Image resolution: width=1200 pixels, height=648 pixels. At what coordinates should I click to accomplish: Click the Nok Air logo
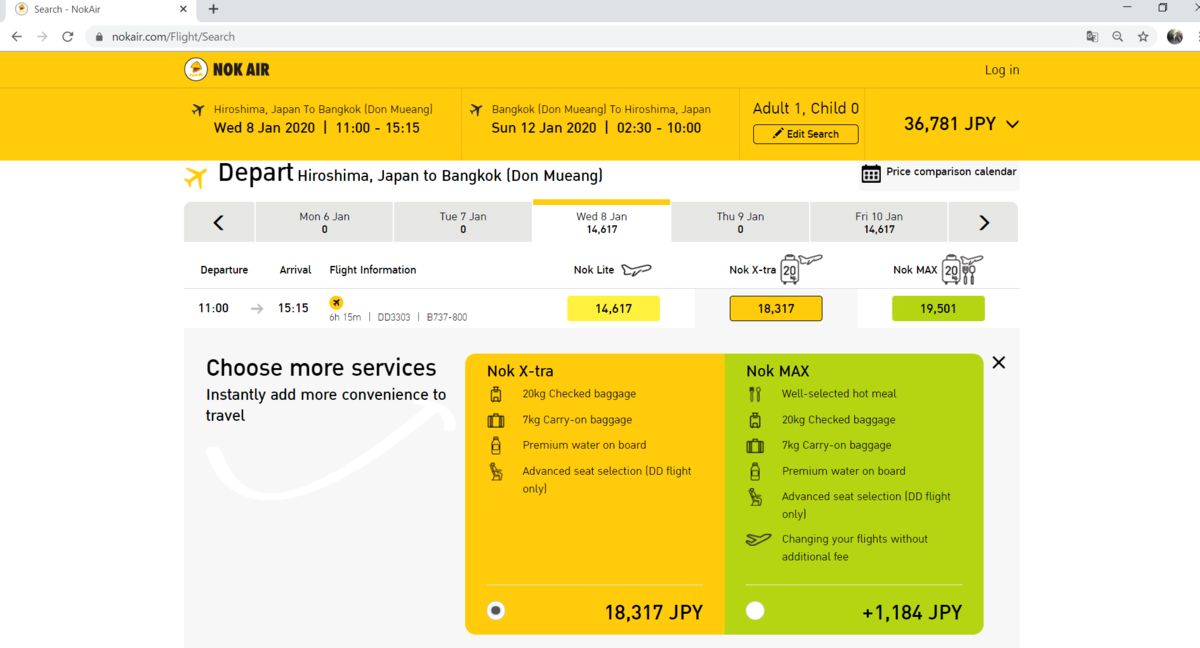click(227, 69)
